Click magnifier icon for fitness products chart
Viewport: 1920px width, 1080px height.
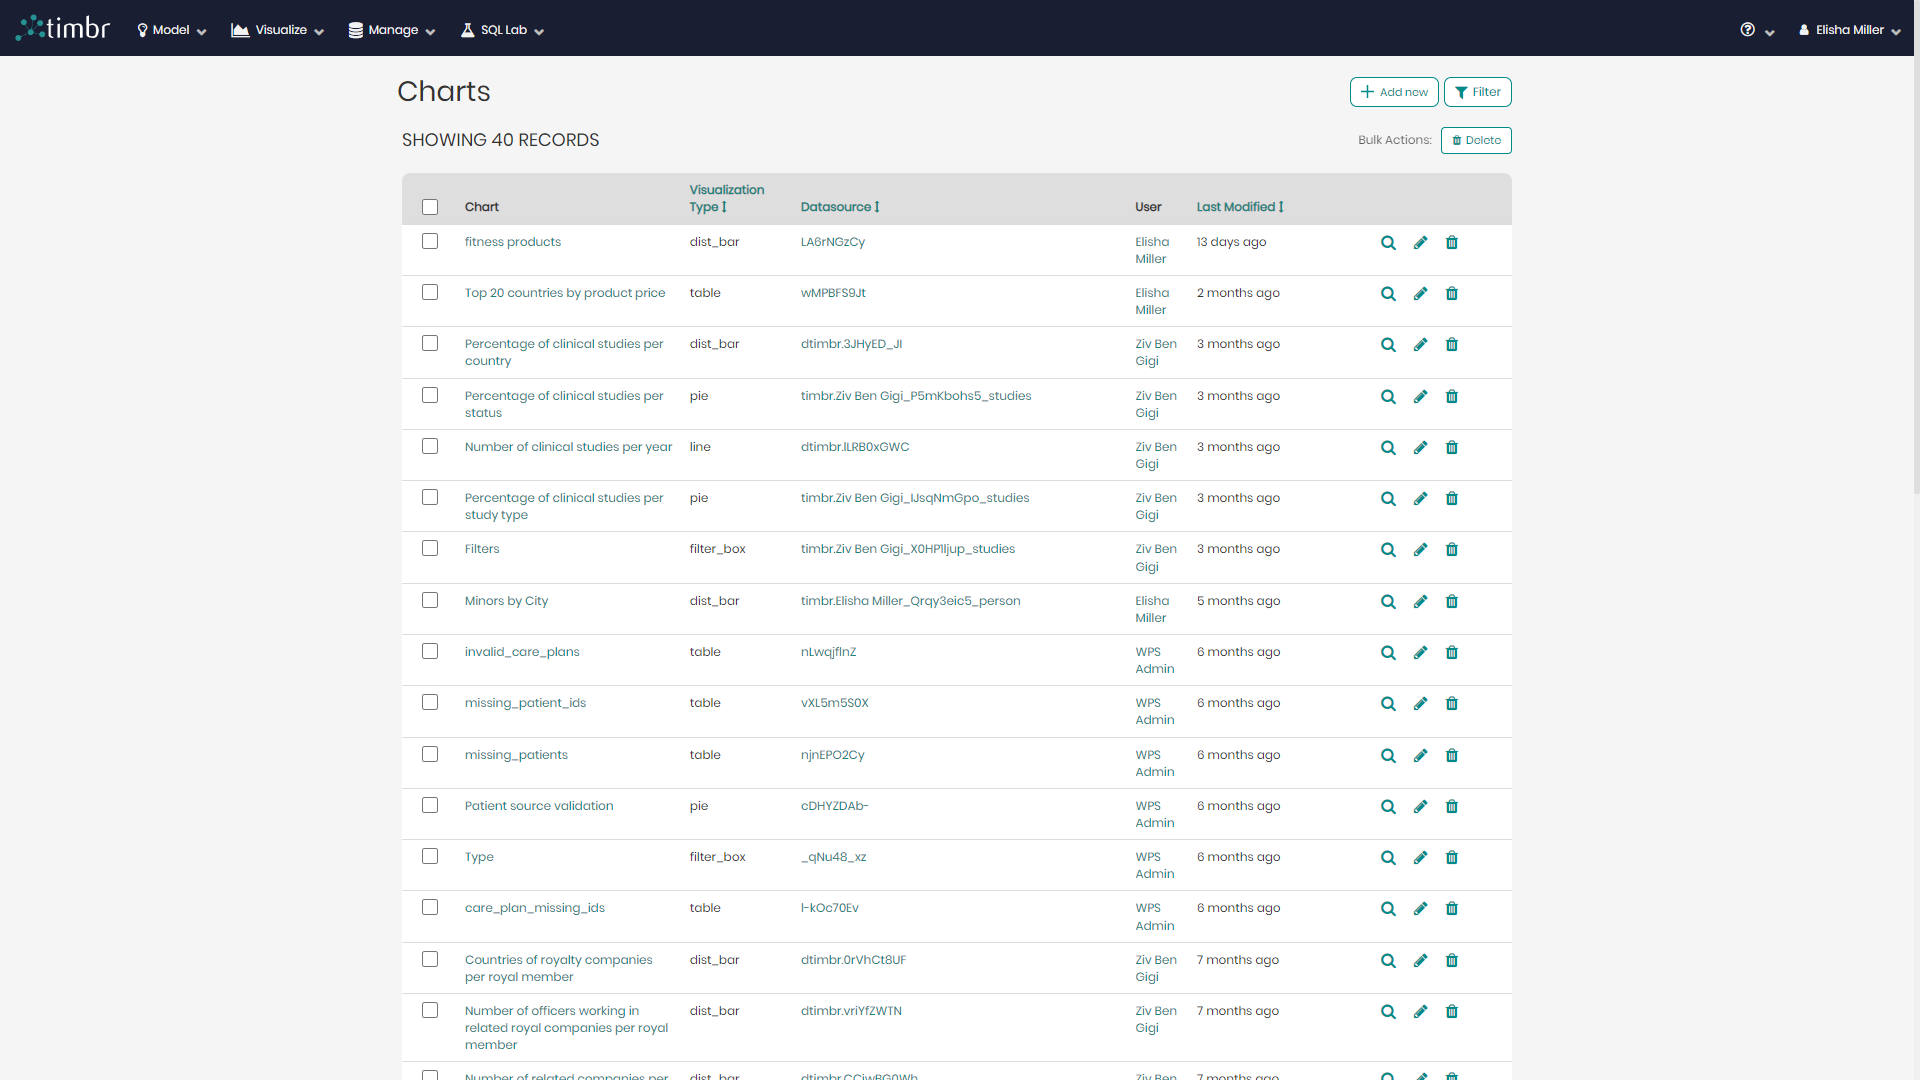click(x=1388, y=243)
